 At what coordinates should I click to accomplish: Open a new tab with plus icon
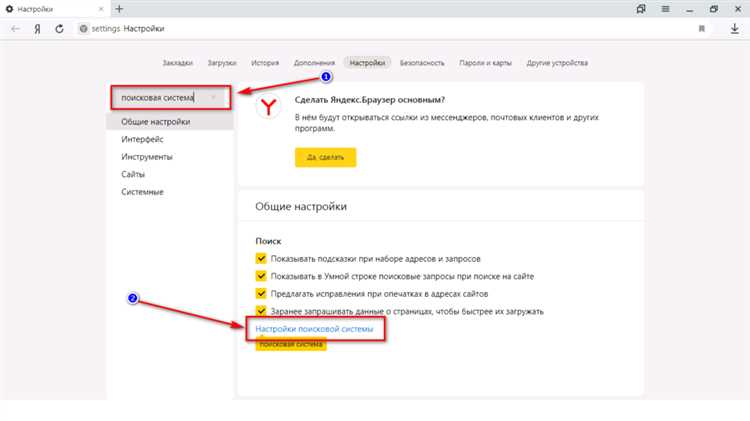[x=119, y=9]
